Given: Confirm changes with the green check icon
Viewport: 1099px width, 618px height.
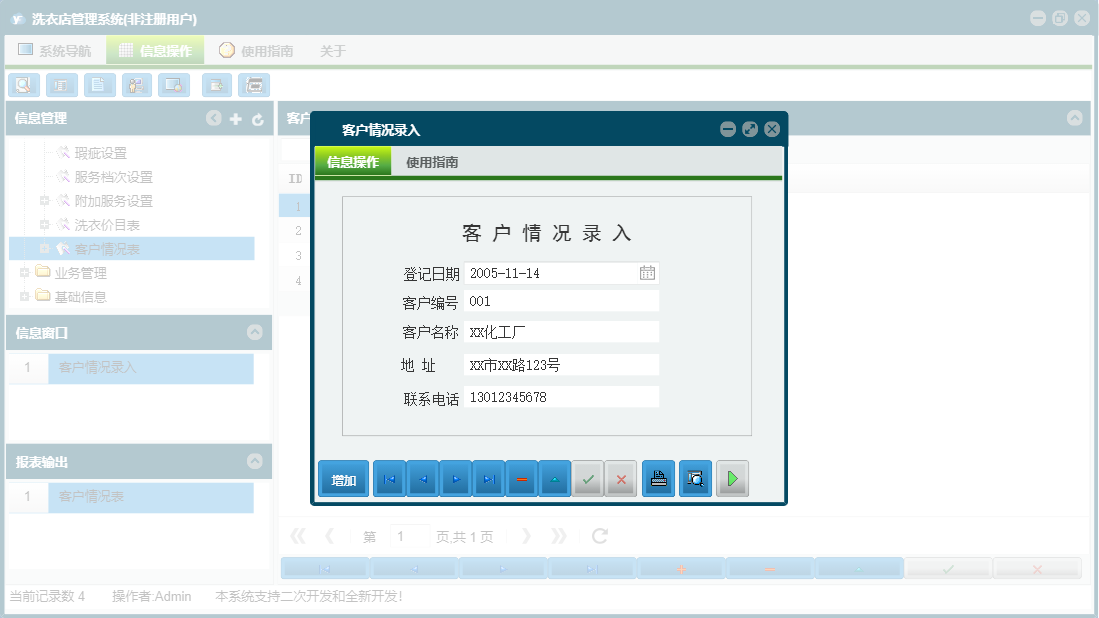Looking at the screenshot, I should click(588, 478).
